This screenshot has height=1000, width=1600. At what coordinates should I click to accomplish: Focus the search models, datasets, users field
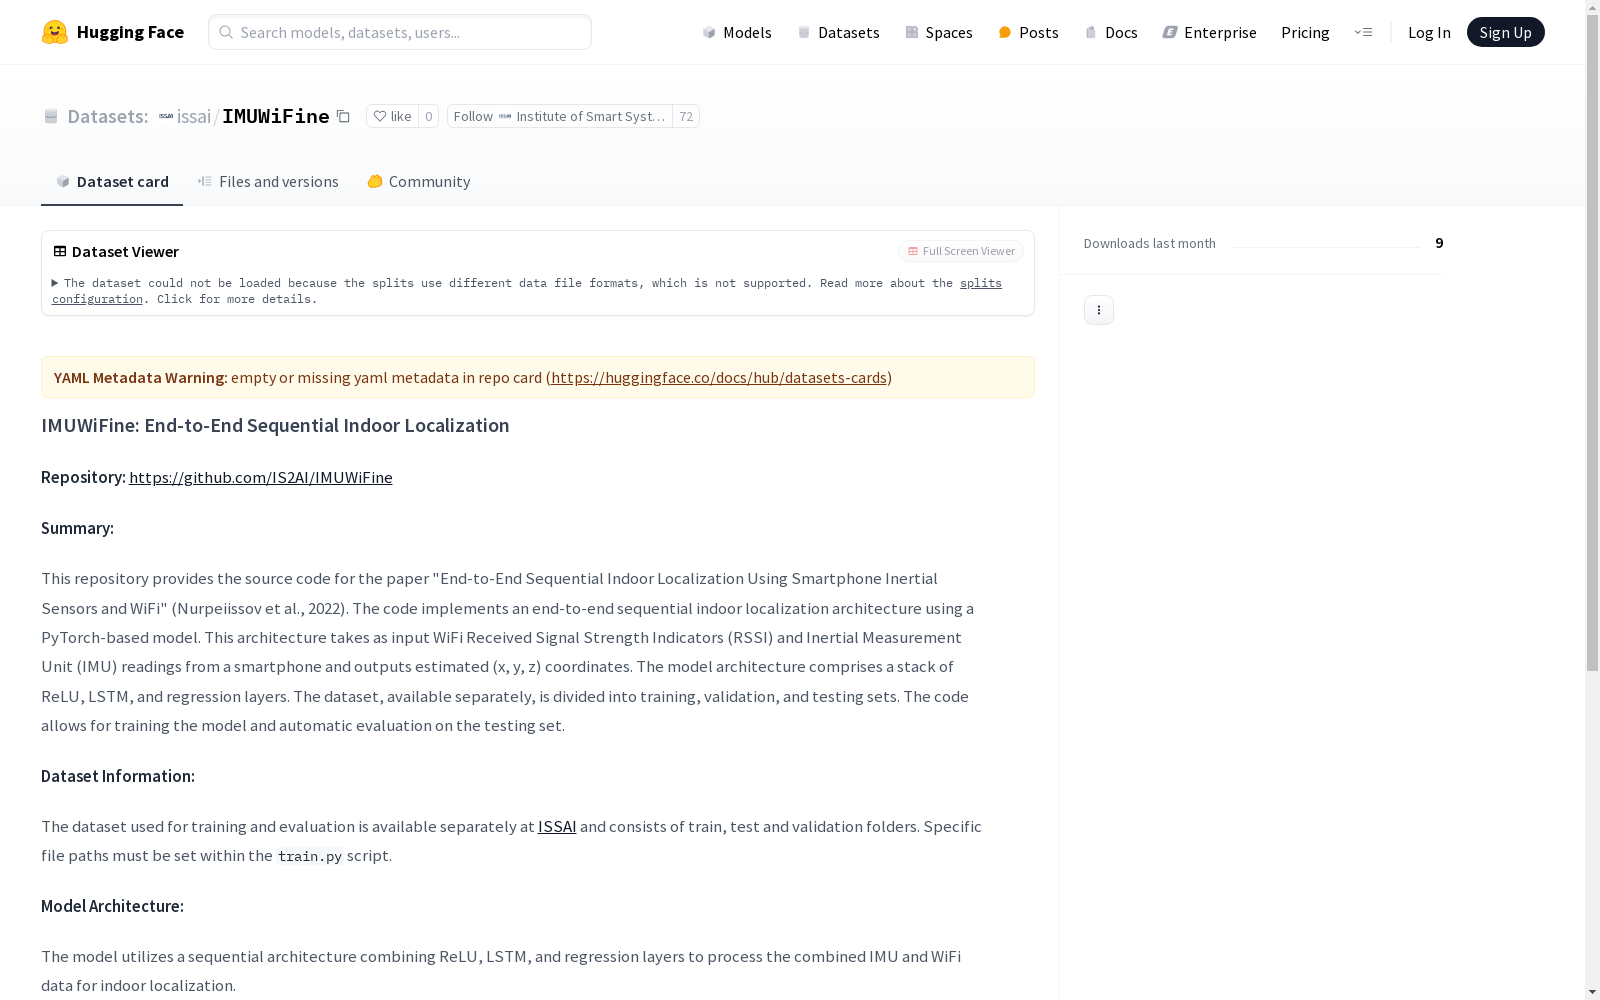pos(400,32)
